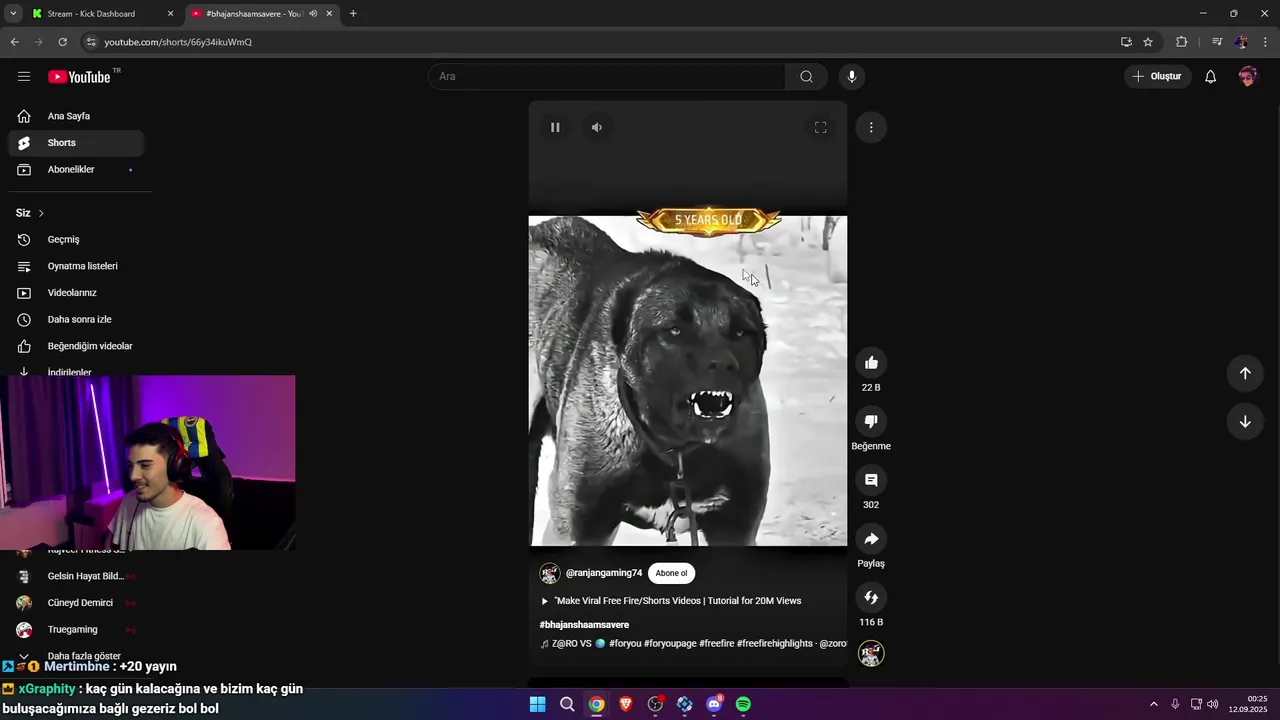Open the @ranjangaming74 channel link
1280x720 pixels.
click(x=604, y=573)
